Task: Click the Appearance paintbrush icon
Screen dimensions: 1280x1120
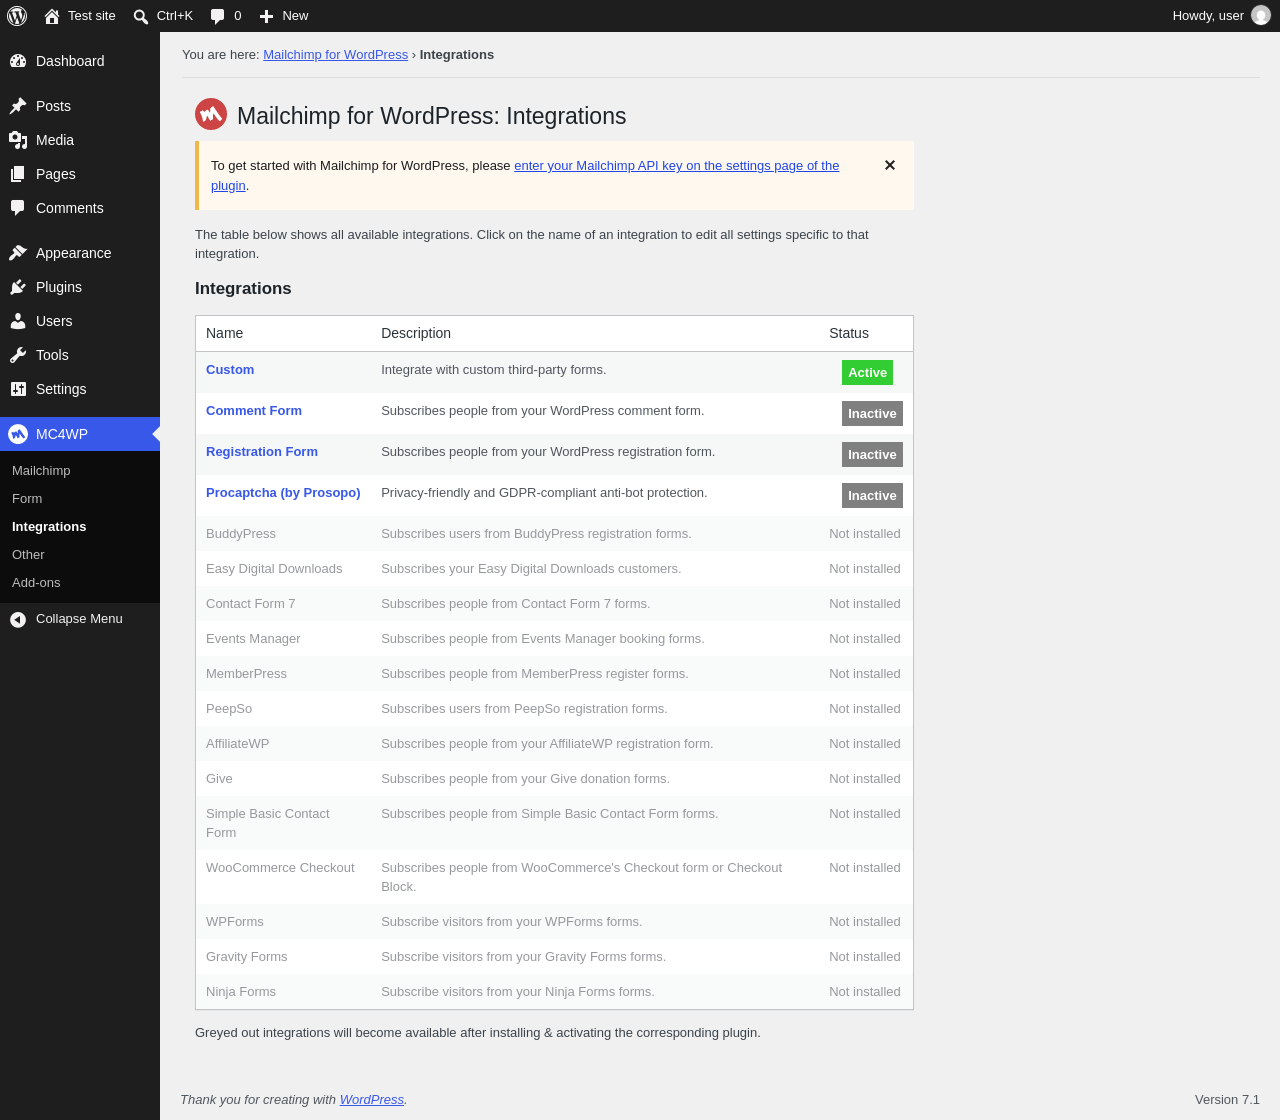Action: click(18, 253)
